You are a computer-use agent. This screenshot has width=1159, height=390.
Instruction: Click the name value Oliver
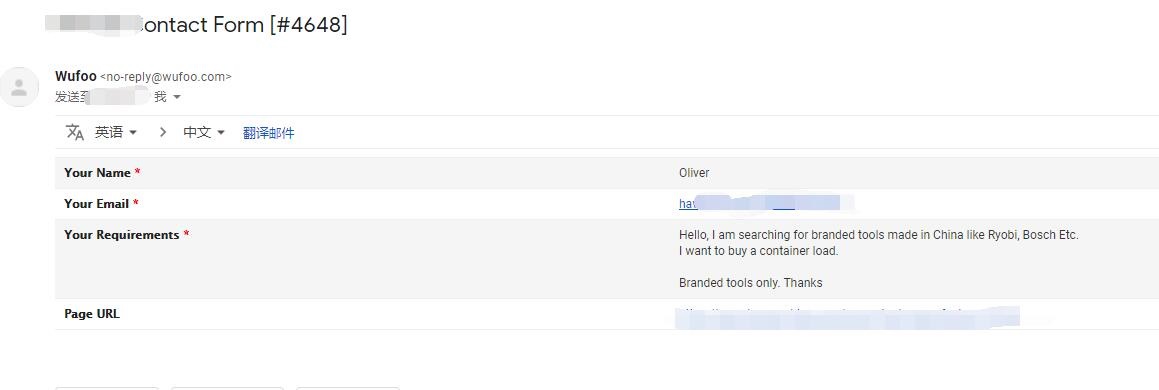pyautogui.click(x=694, y=173)
